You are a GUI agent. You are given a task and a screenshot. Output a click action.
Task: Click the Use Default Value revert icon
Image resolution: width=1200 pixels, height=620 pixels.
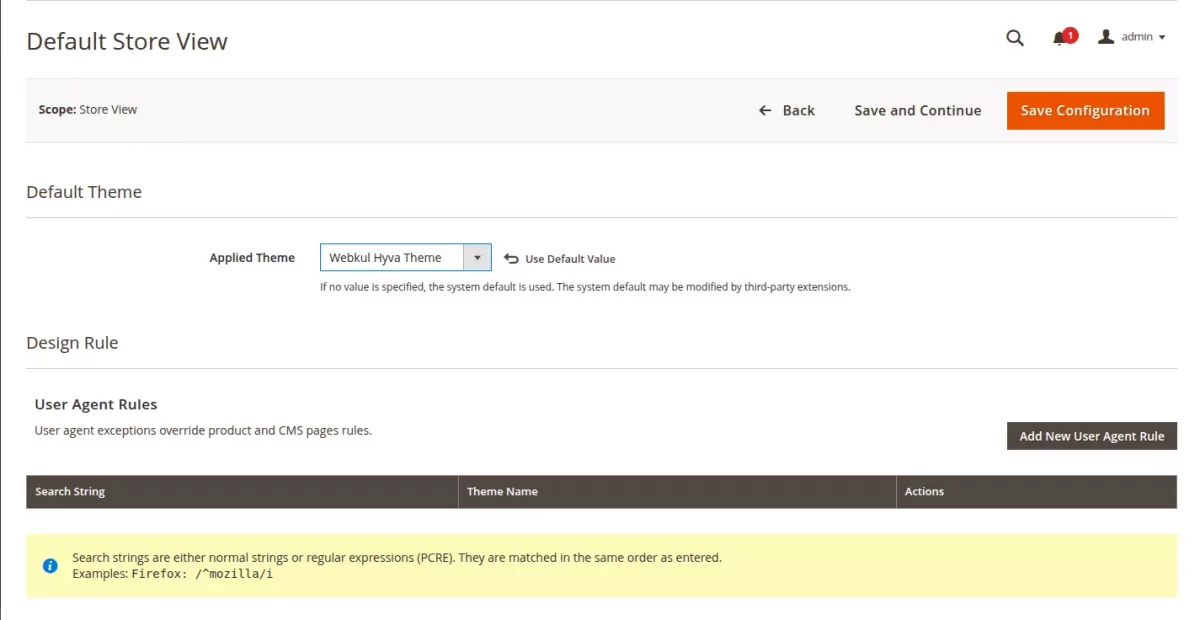[x=512, y=258]
